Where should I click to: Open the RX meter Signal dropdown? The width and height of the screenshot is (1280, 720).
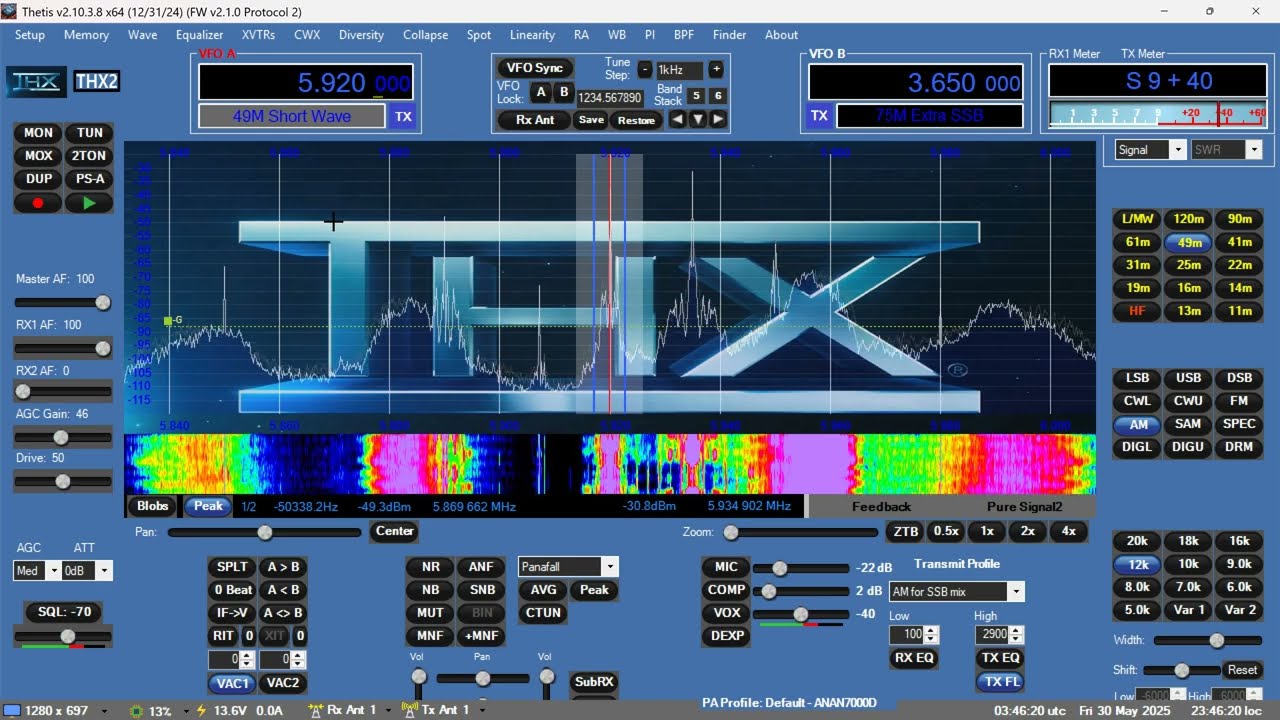point(1177,150)
